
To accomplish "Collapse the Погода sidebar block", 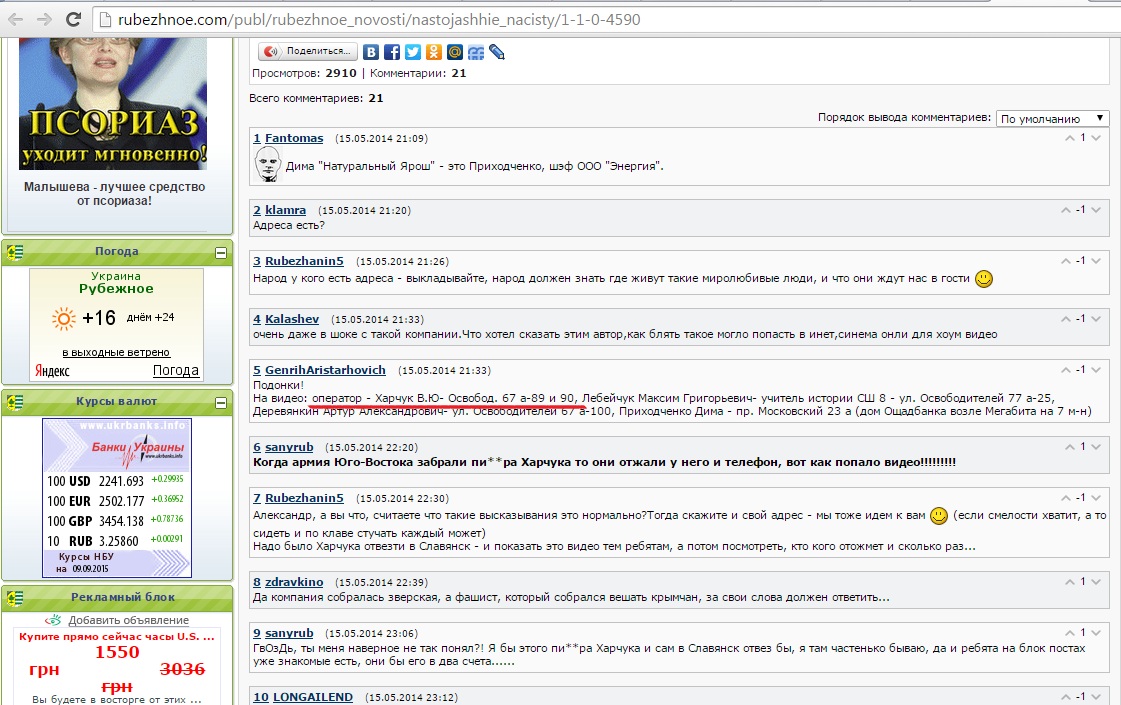I will [221, 252].
